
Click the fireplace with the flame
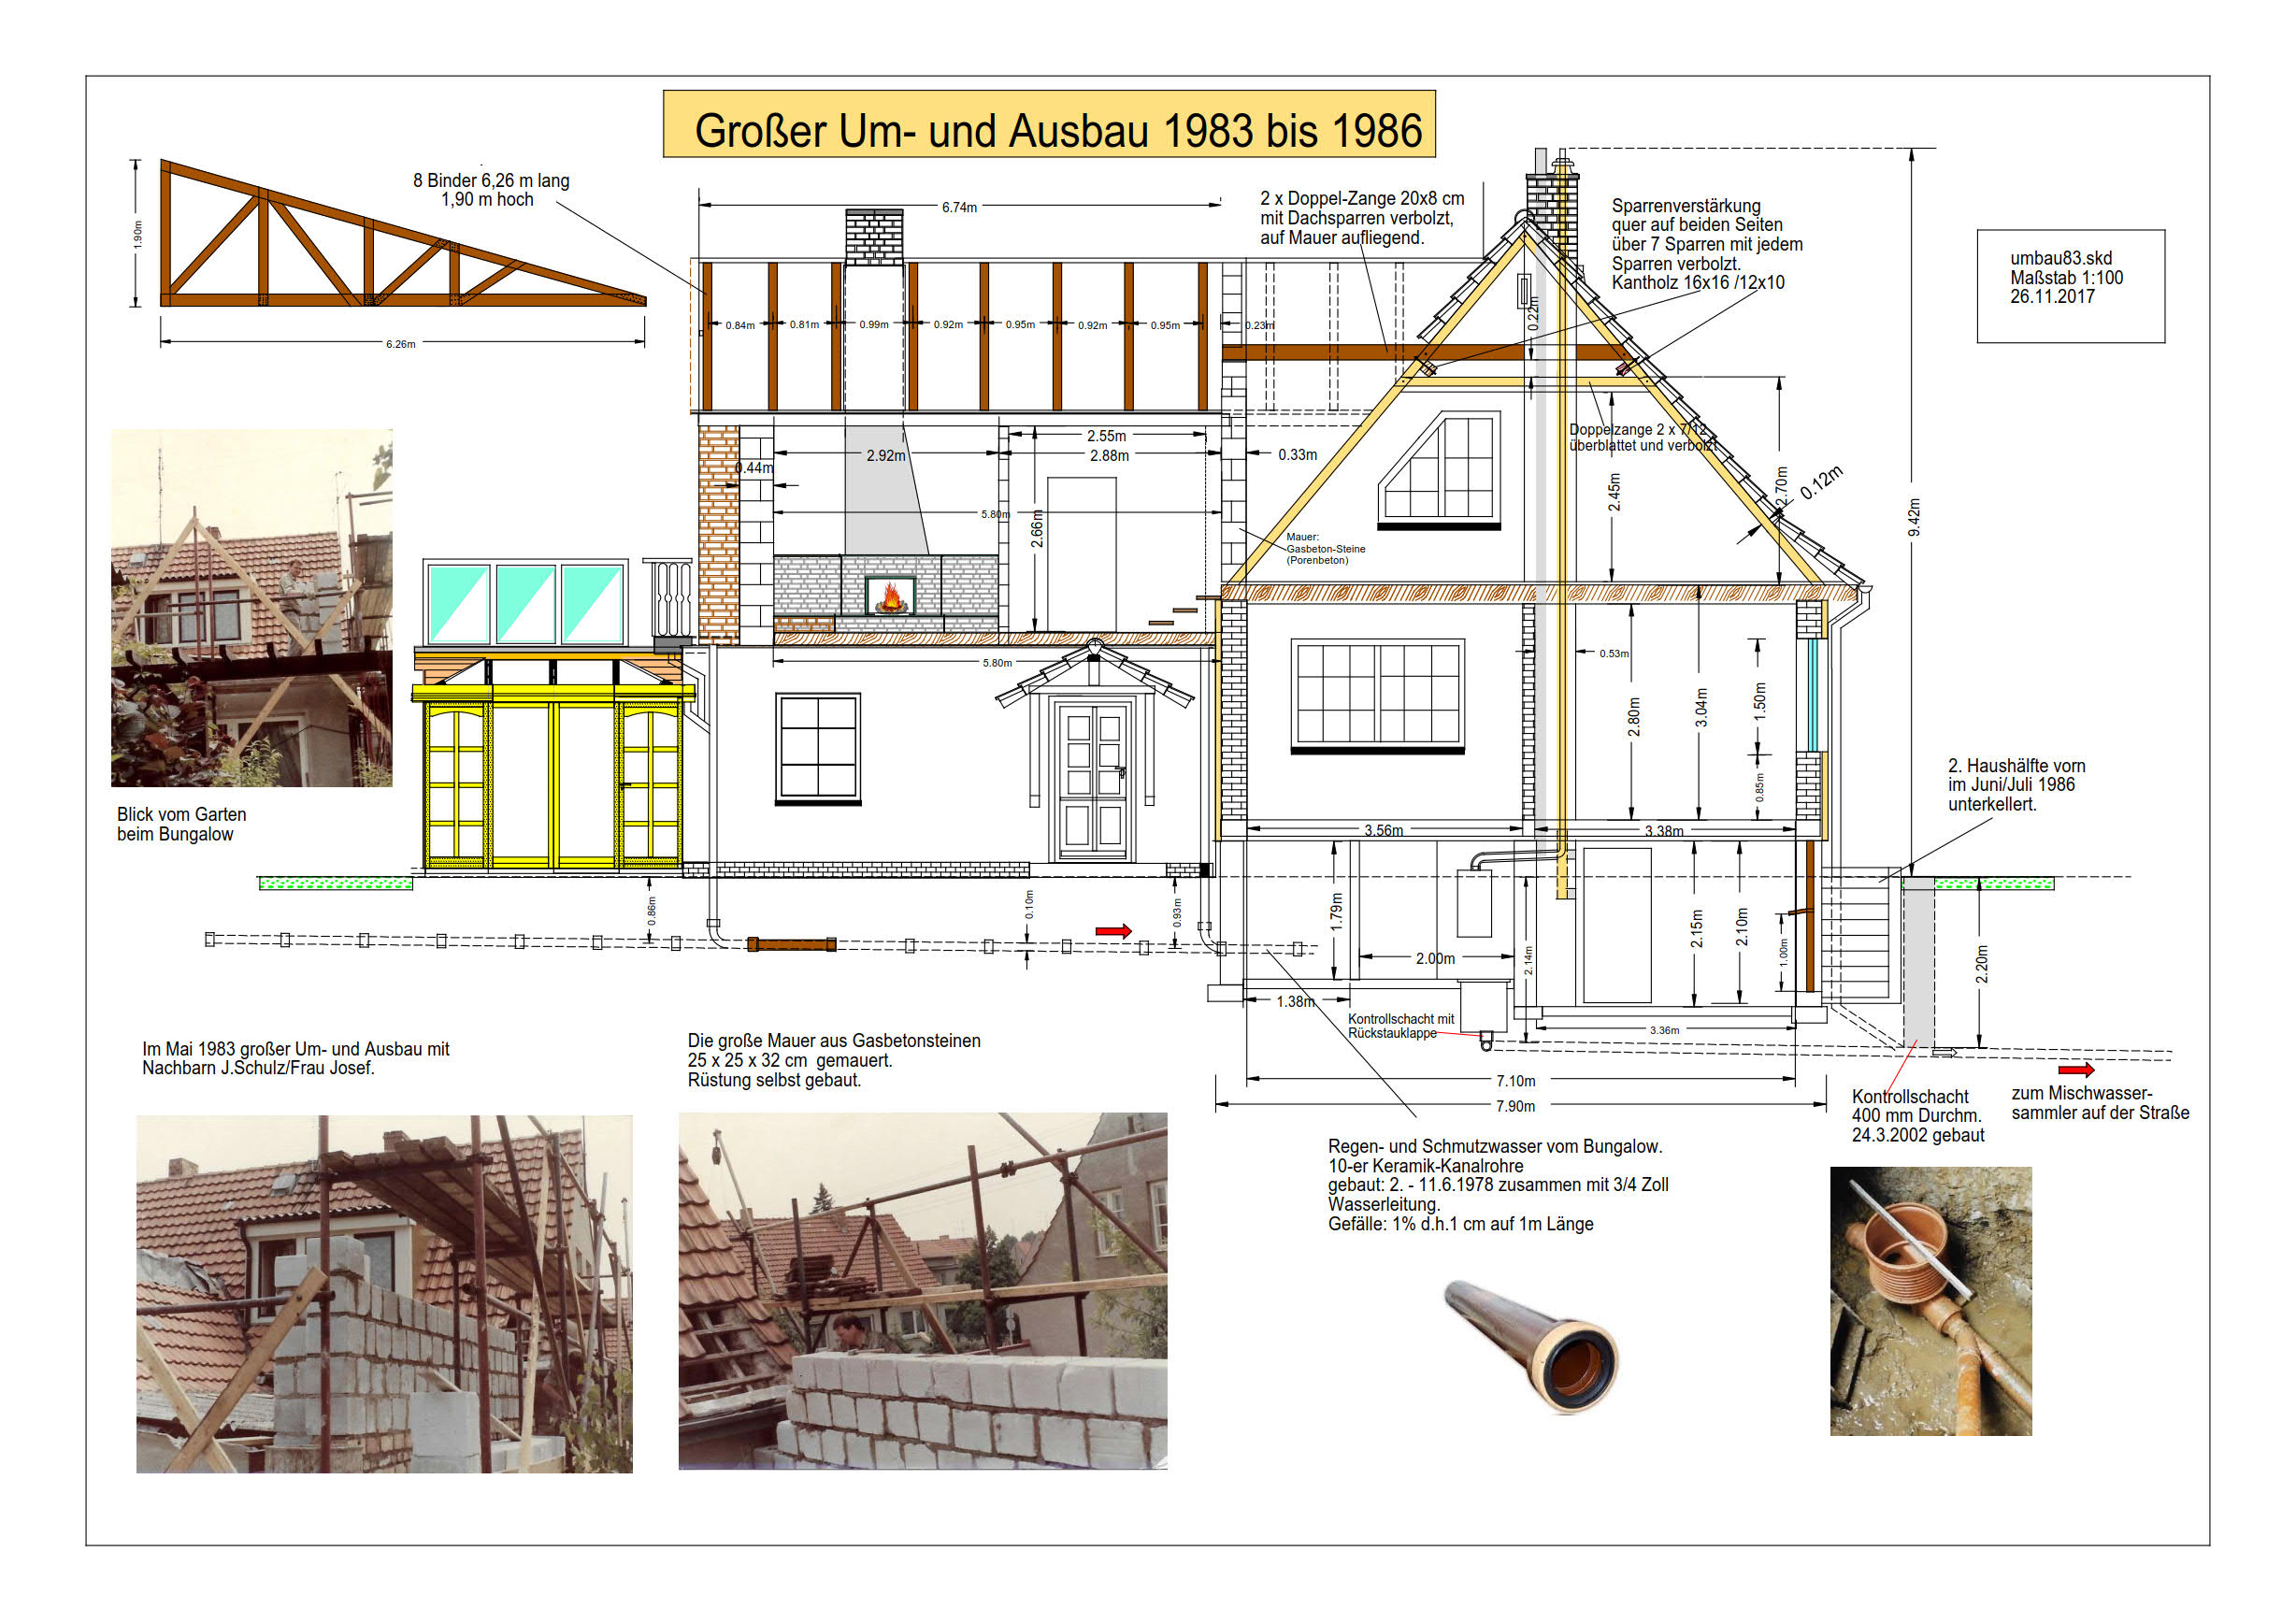[x=890, y=597]
